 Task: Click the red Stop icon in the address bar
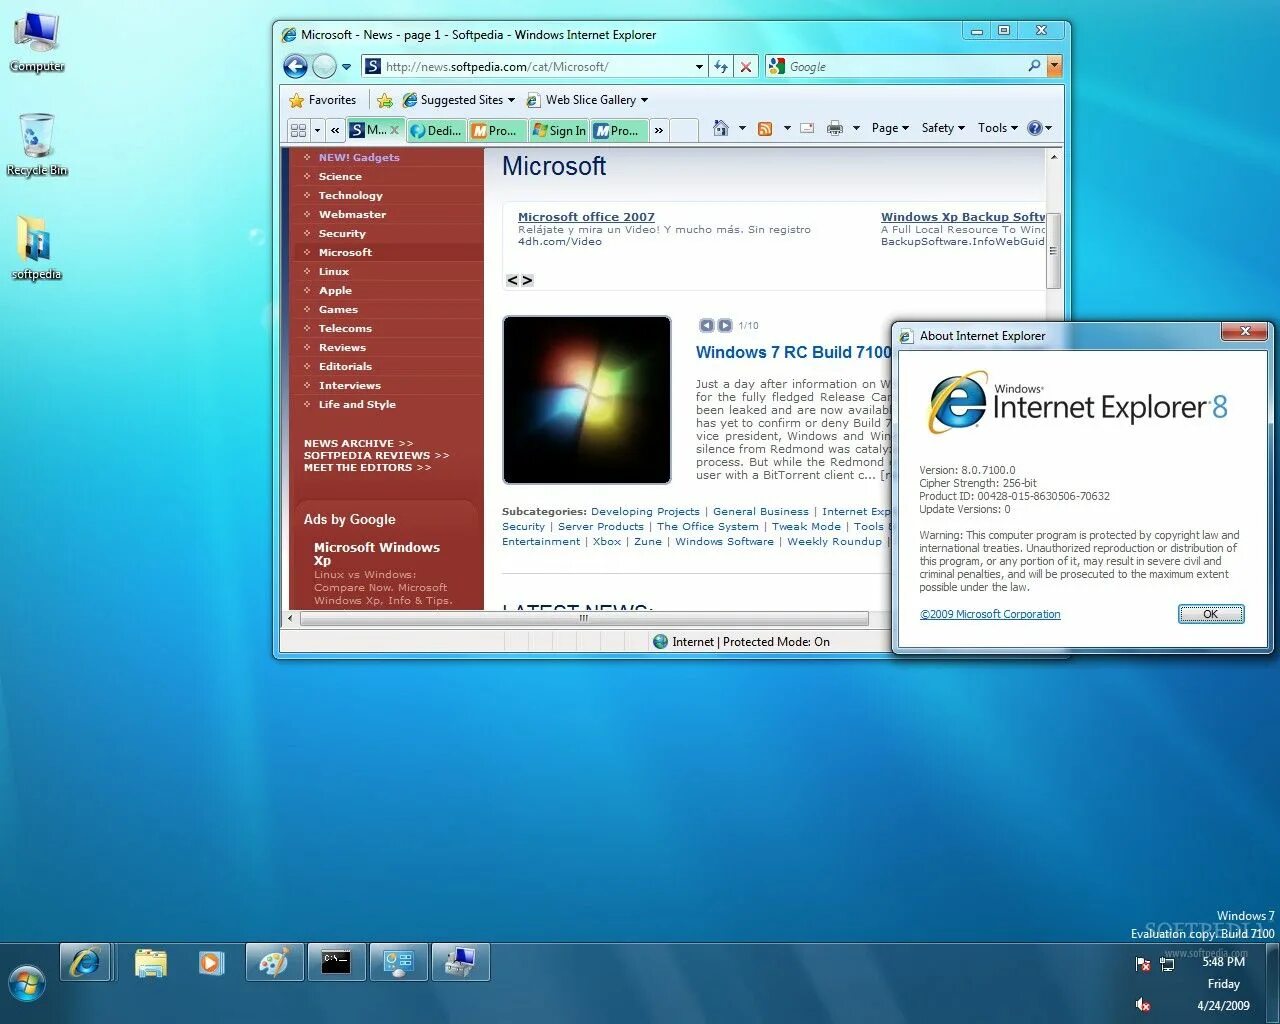[746, 66]
